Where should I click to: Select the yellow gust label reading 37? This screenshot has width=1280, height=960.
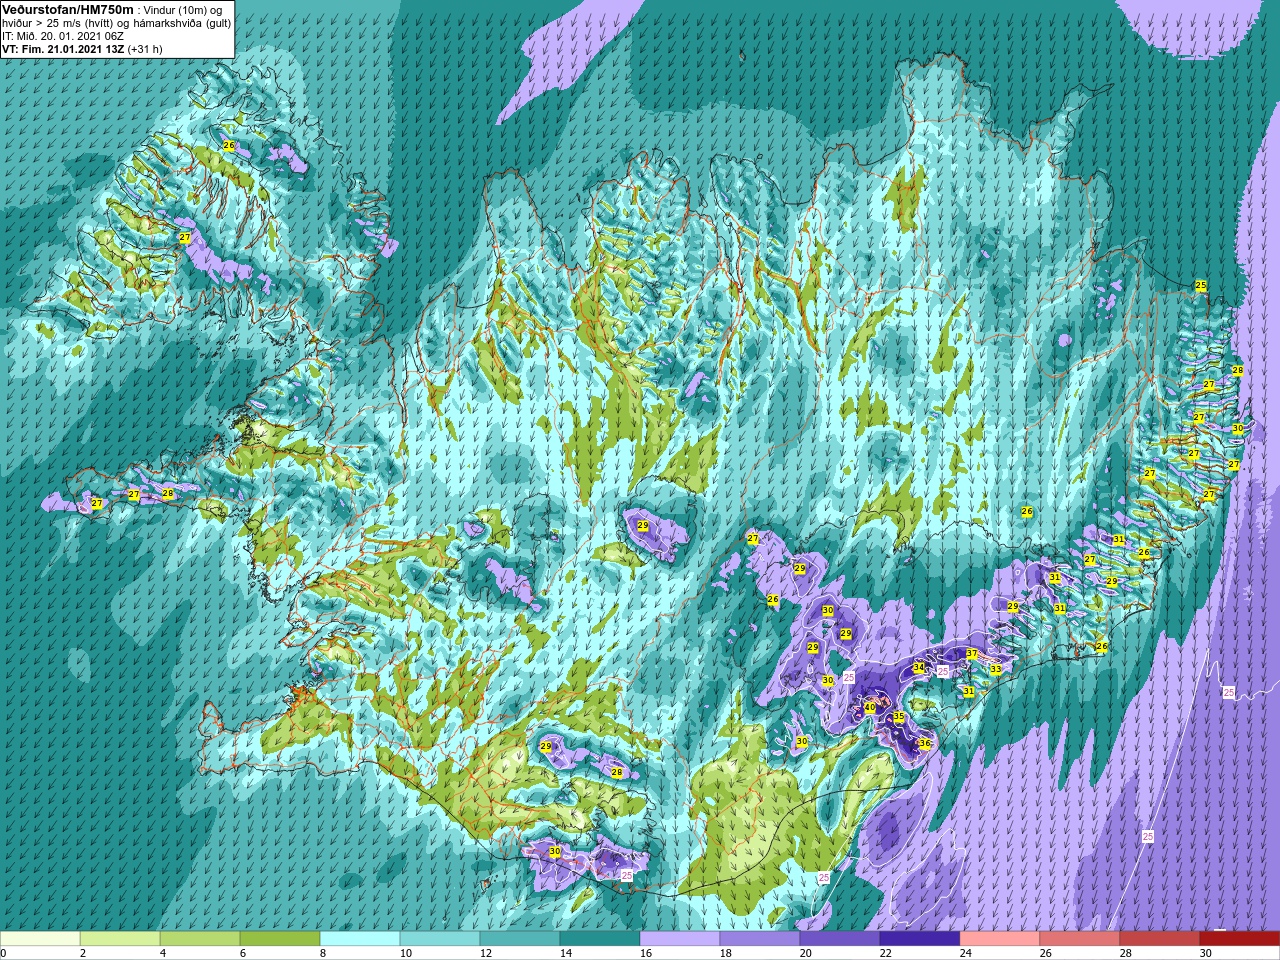pos(971,653)
